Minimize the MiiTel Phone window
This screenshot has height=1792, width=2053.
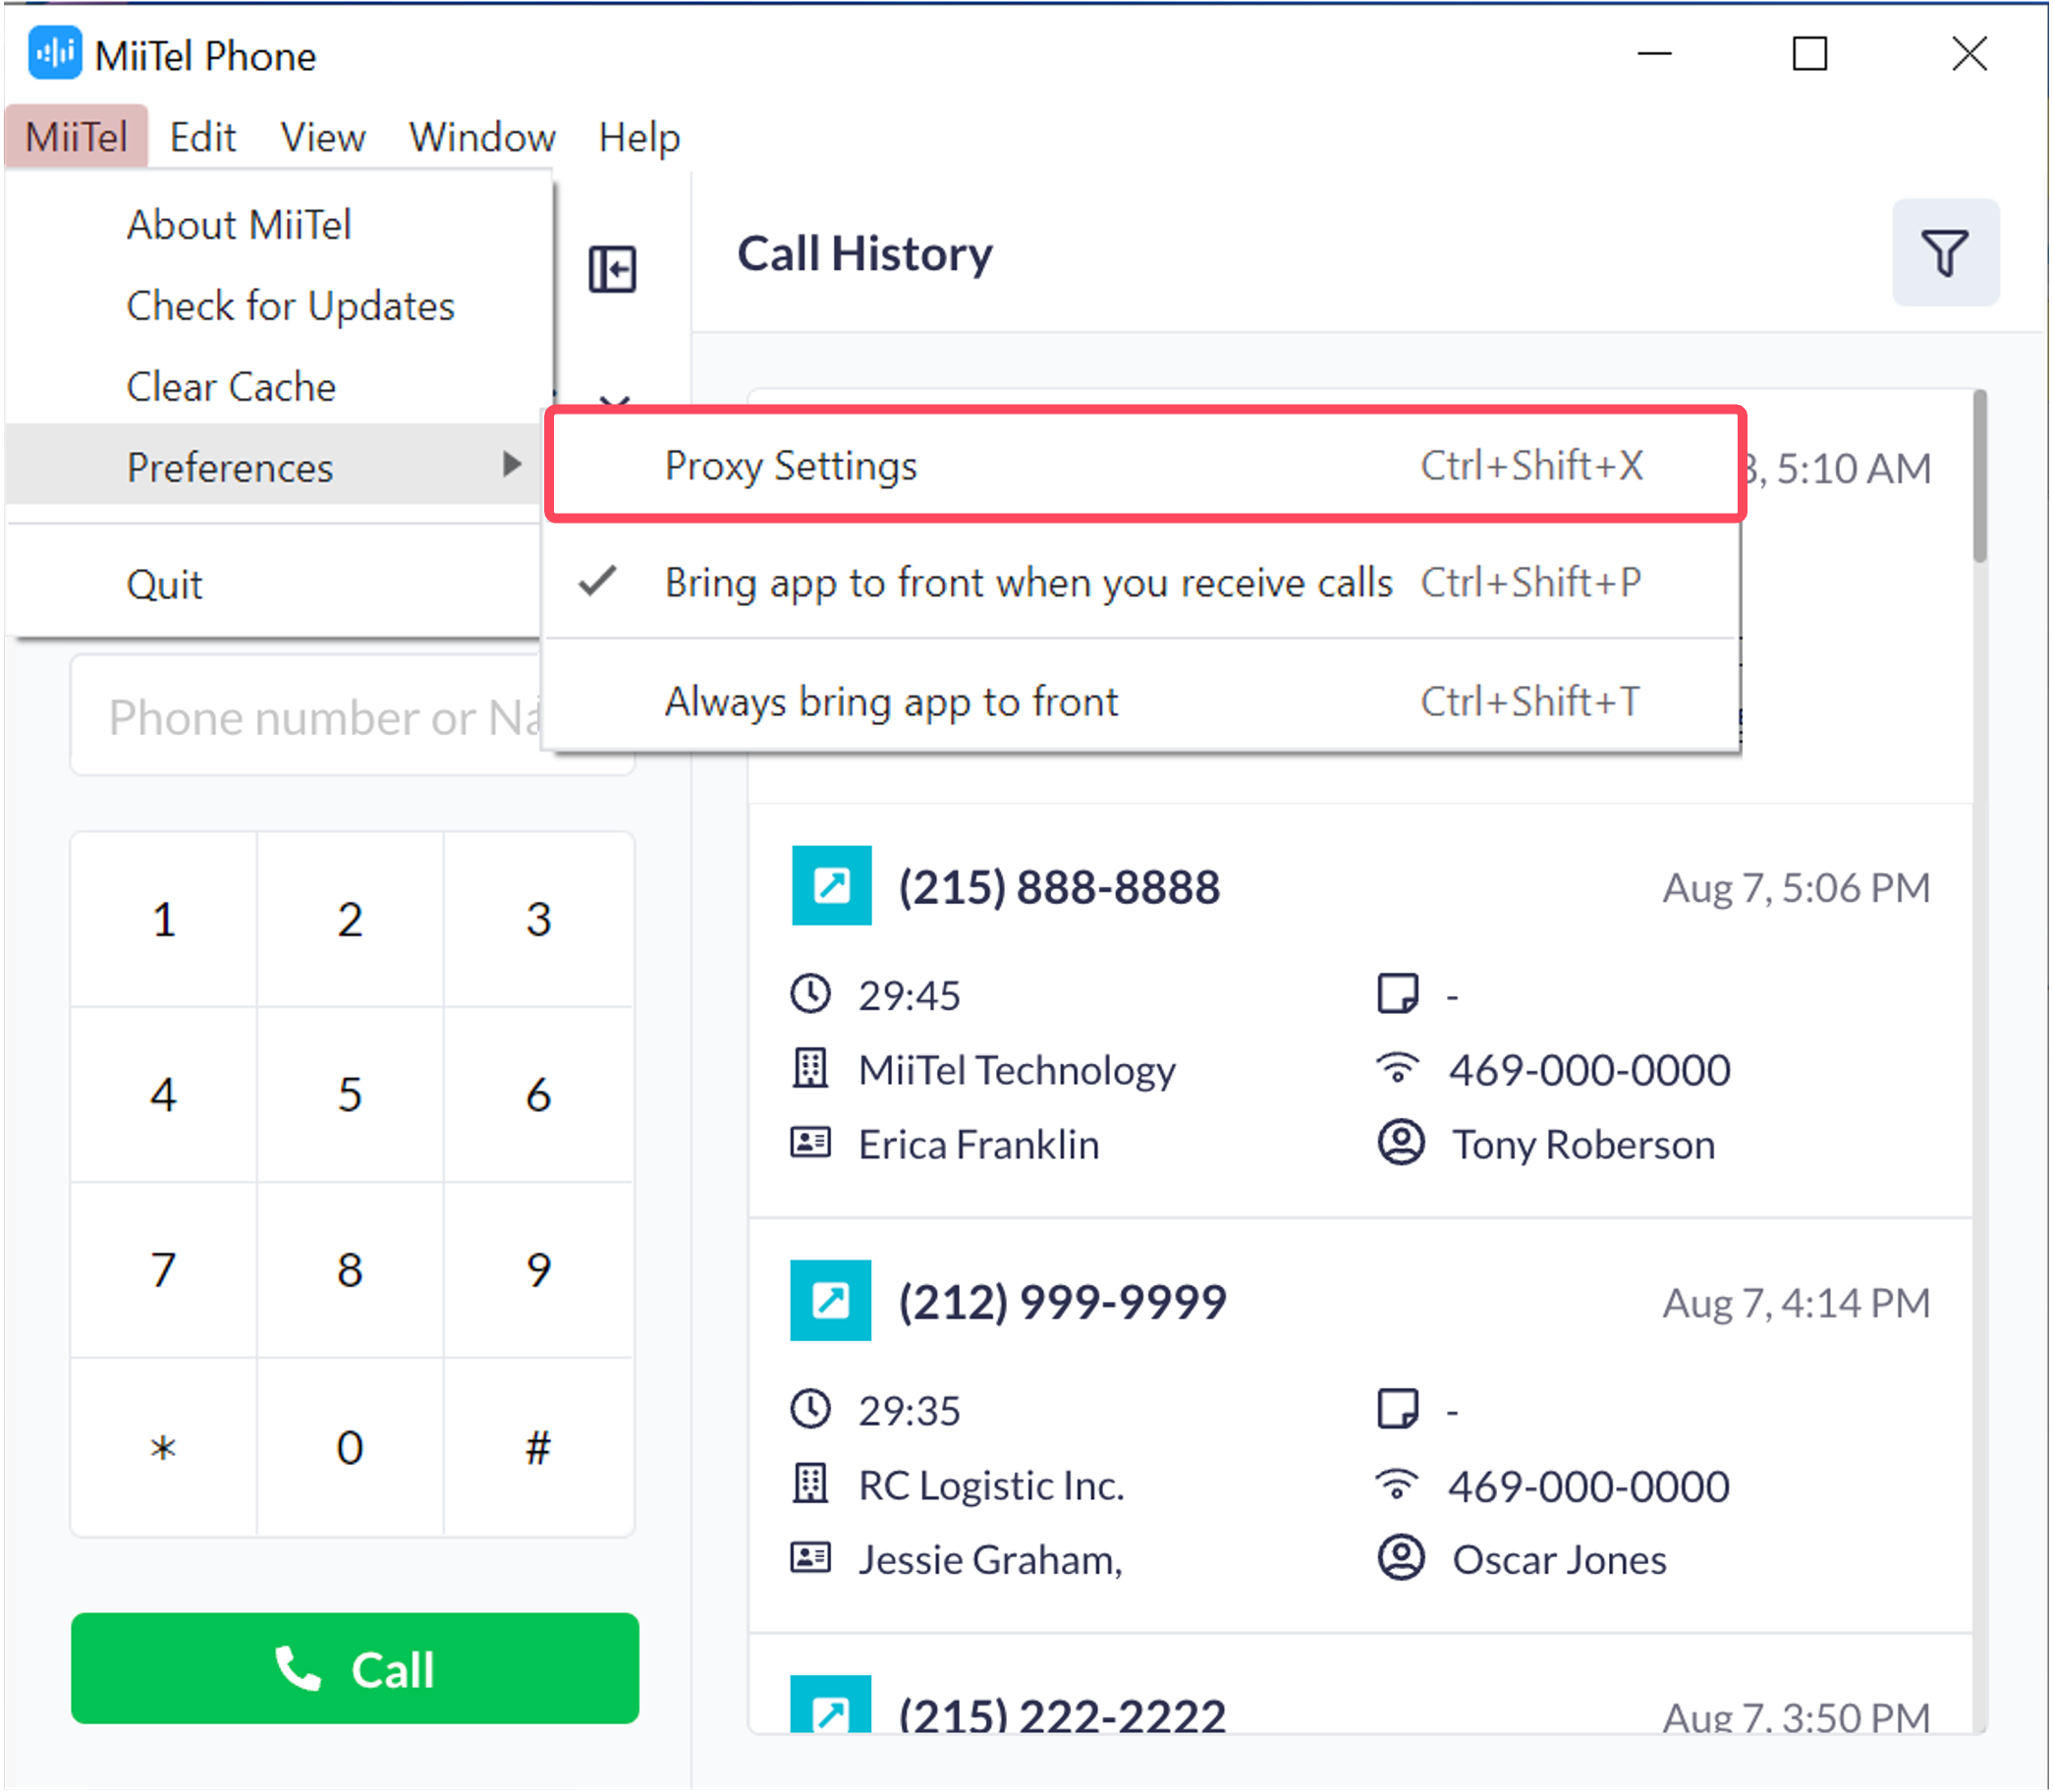coord(1654,54)
